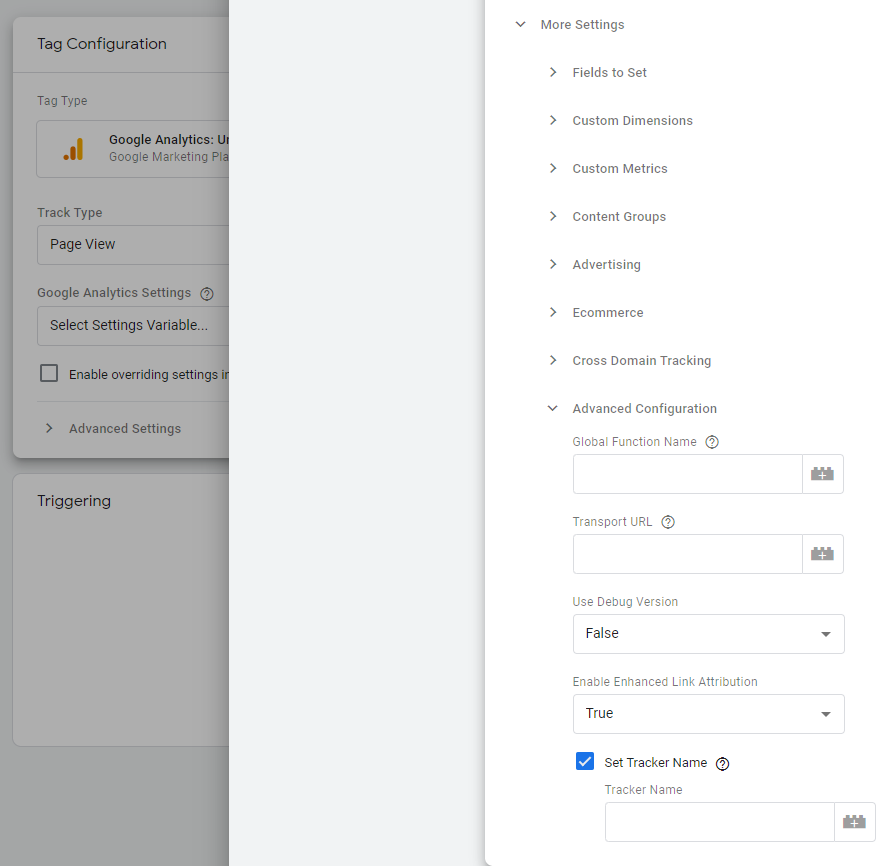Enable overriding settings checkbox
This screenshot has height=866, width=893.
[x=49, y=374]
